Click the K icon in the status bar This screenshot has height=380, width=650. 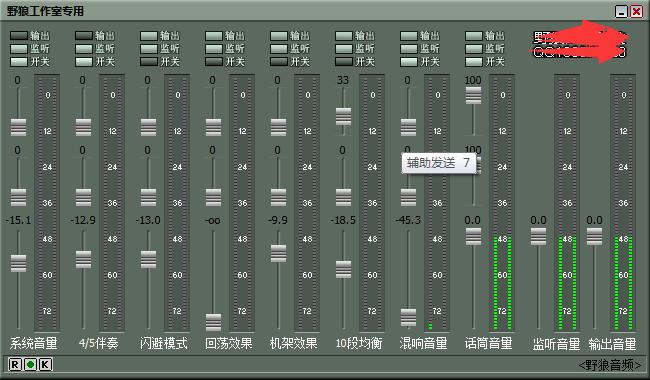45,365
